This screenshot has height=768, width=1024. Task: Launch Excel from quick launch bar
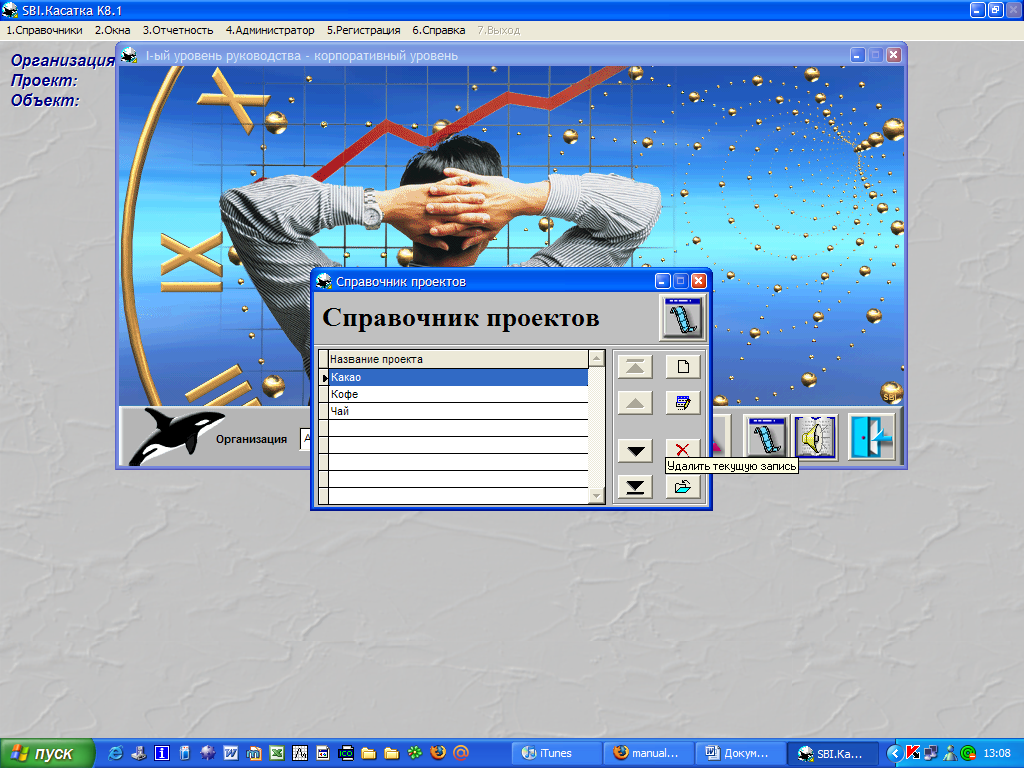pos(277,753)
